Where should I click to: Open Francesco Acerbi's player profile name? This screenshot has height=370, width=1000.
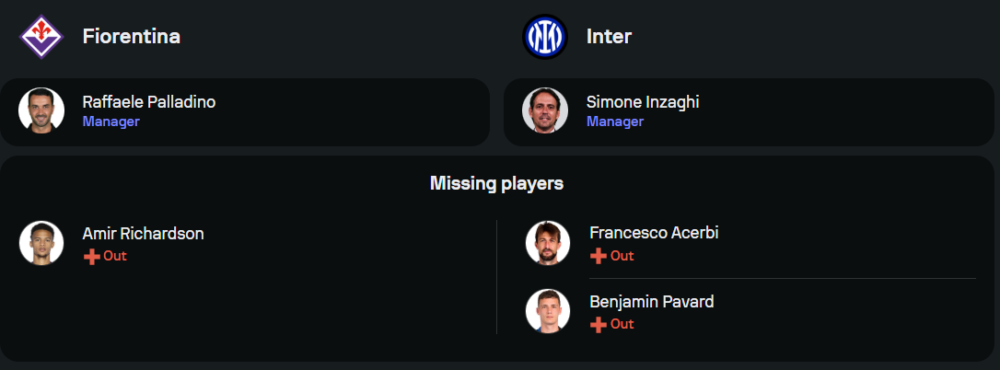tap(654, 233)
